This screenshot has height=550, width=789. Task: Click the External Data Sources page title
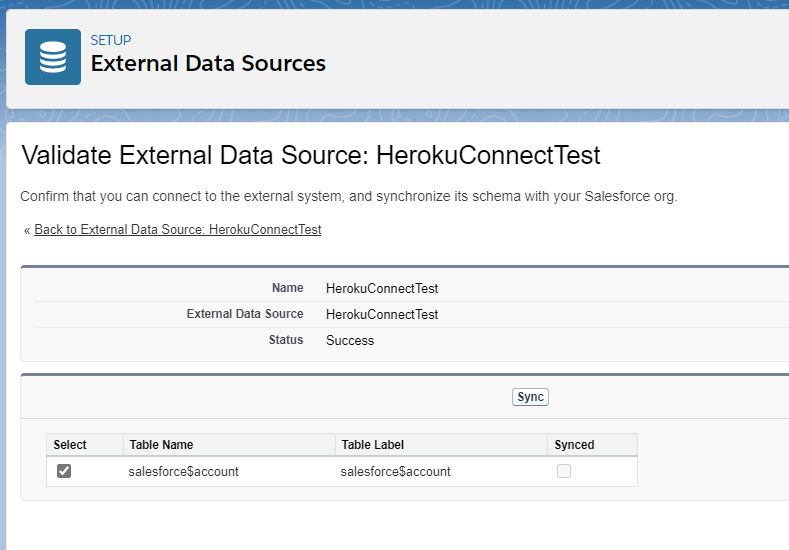tap(208, 64)
